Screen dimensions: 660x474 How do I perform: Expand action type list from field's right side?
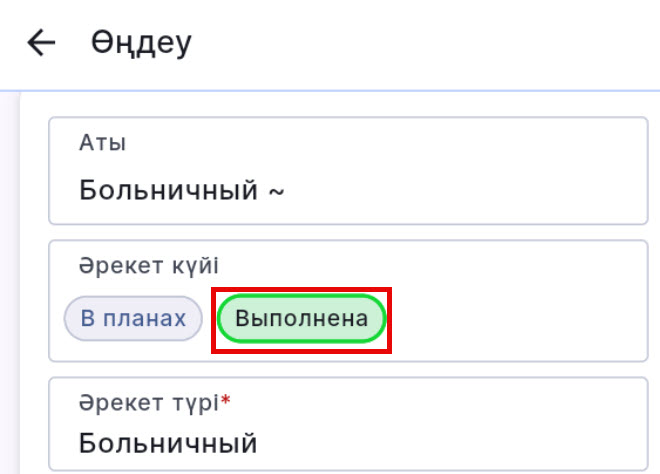tap(610, 425)
